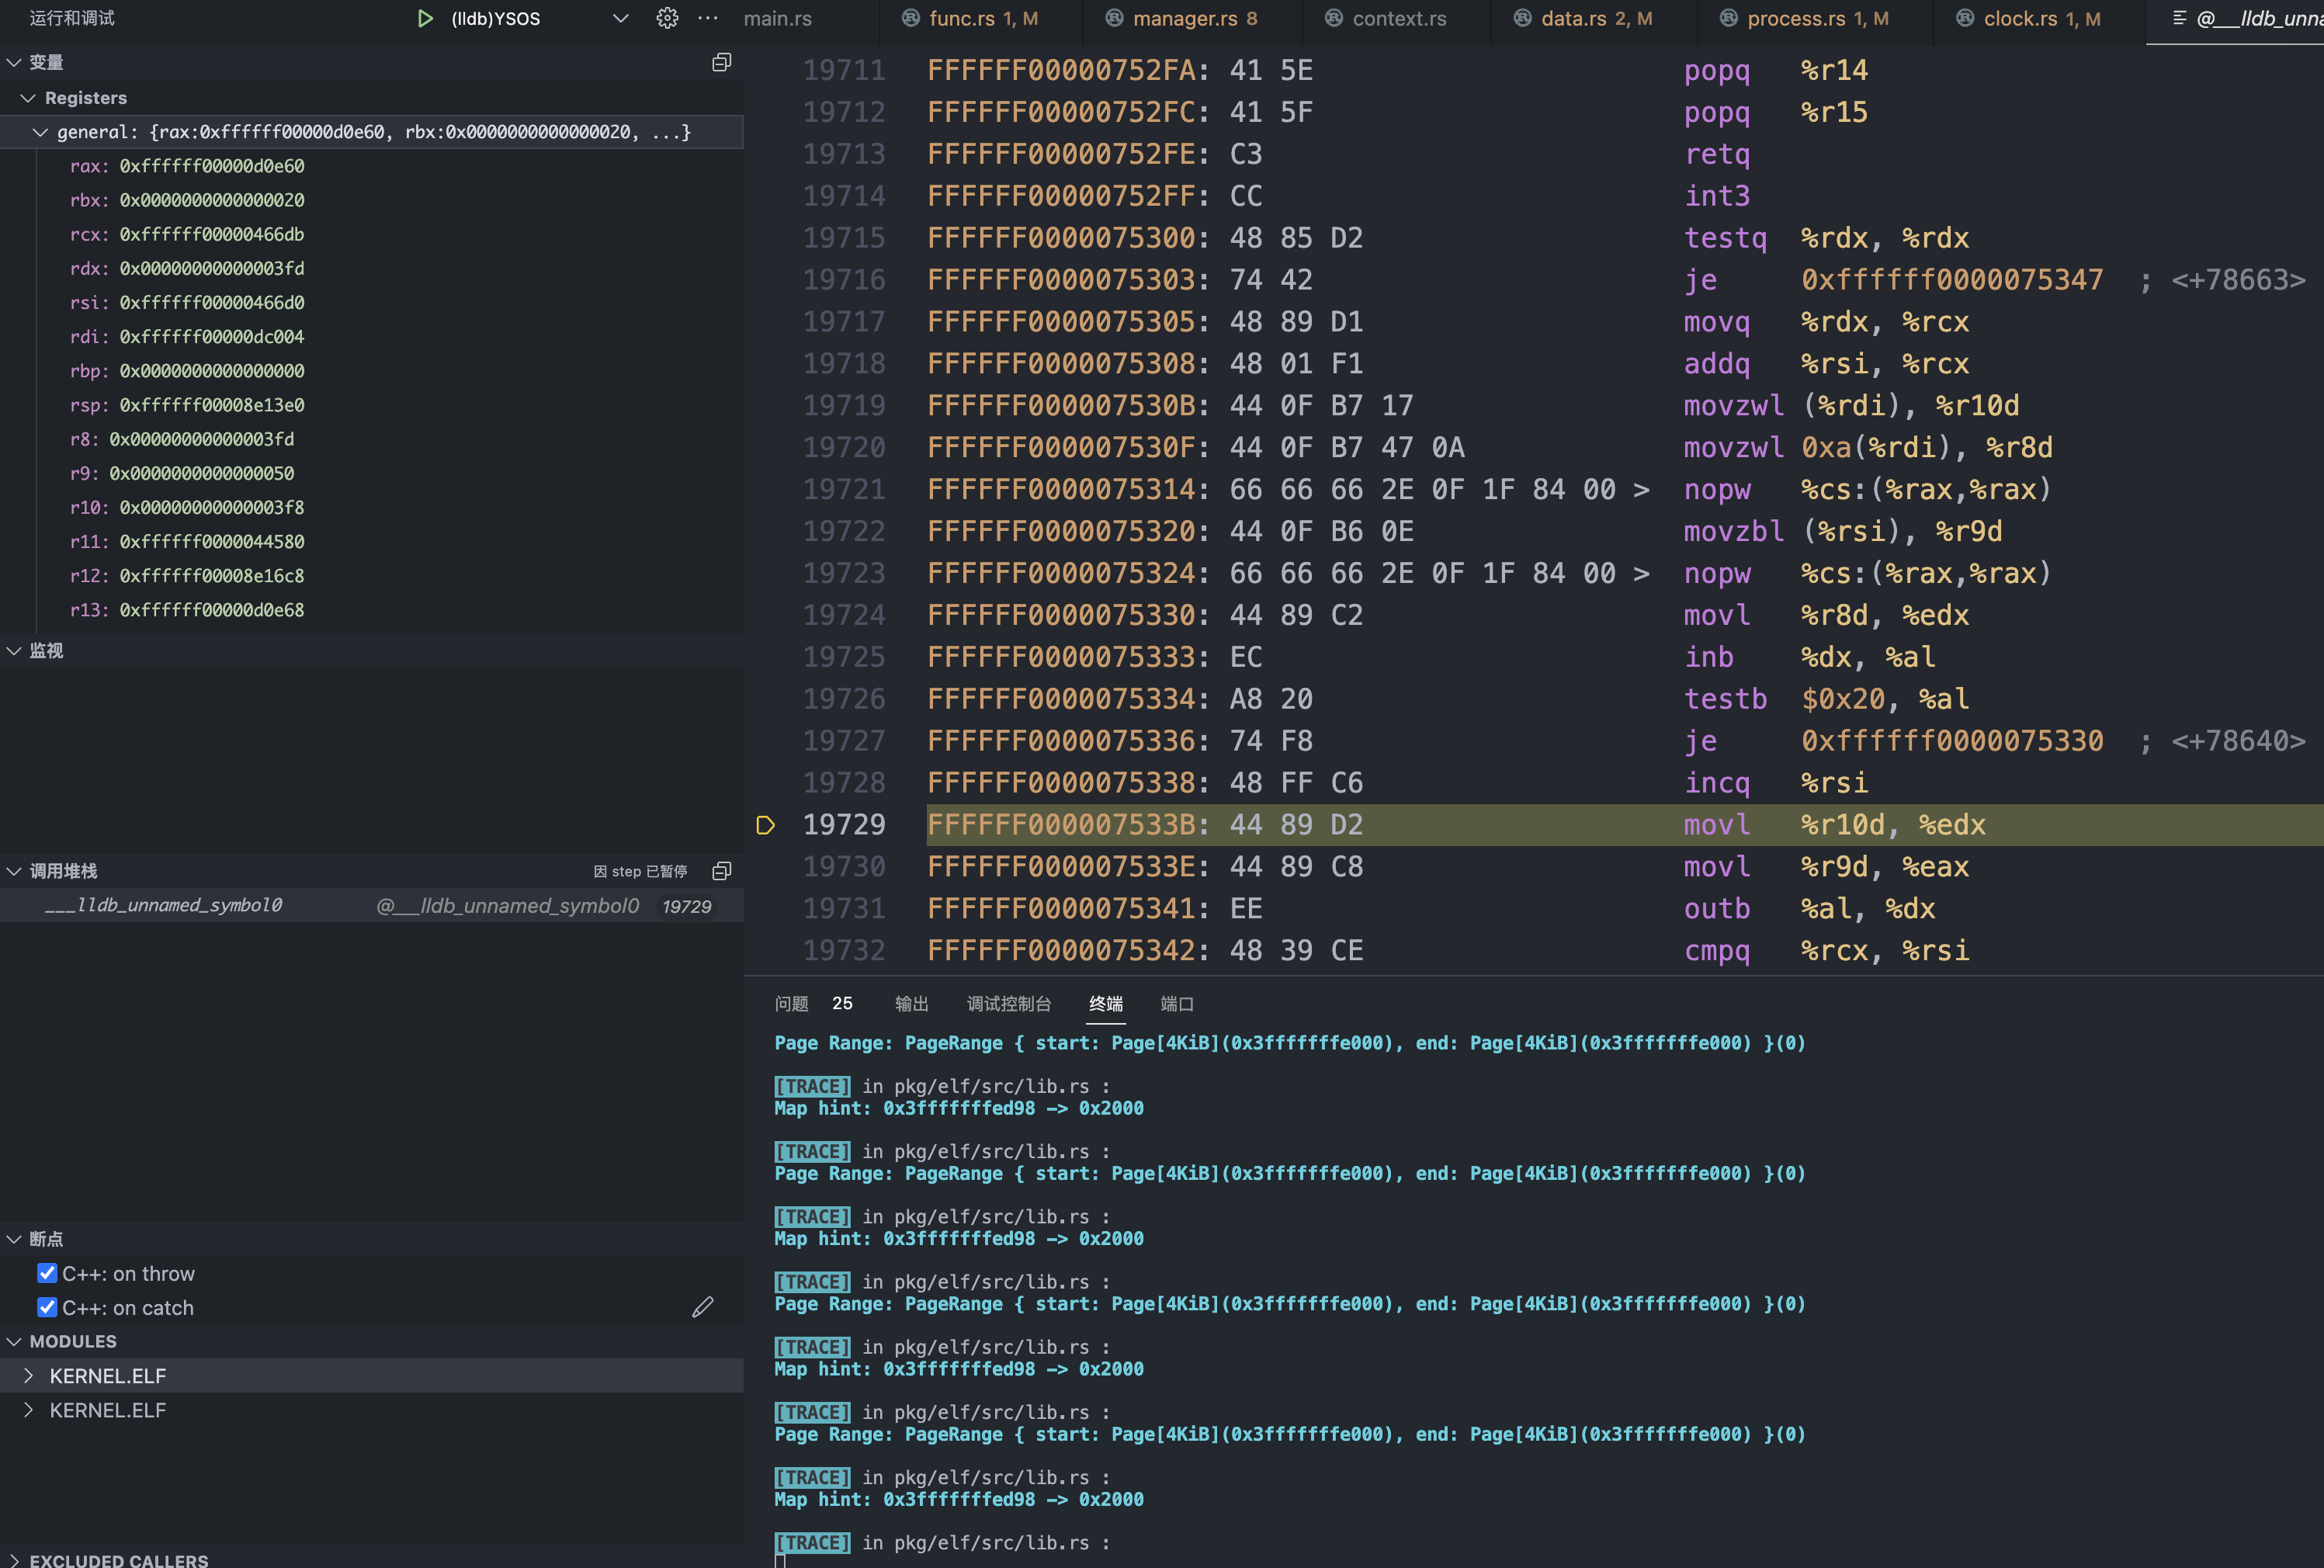Select the r12 register row
Viewport: 2324px width, 1568px height.
pos(371,576)
